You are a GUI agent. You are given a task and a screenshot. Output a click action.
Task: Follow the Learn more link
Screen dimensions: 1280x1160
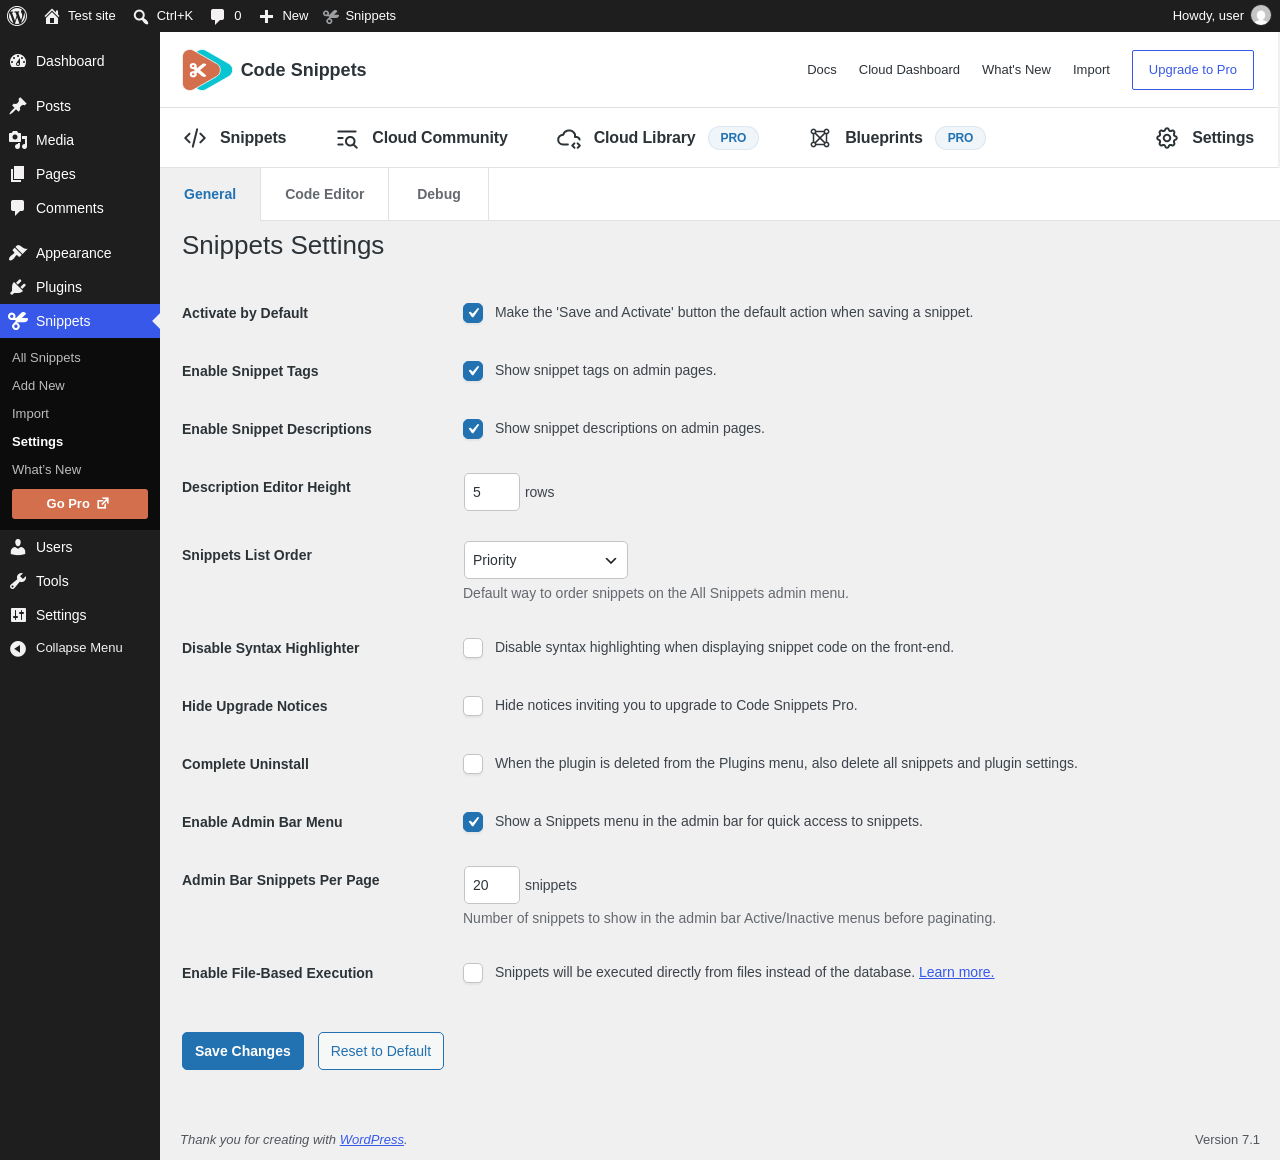pos(957,972)
